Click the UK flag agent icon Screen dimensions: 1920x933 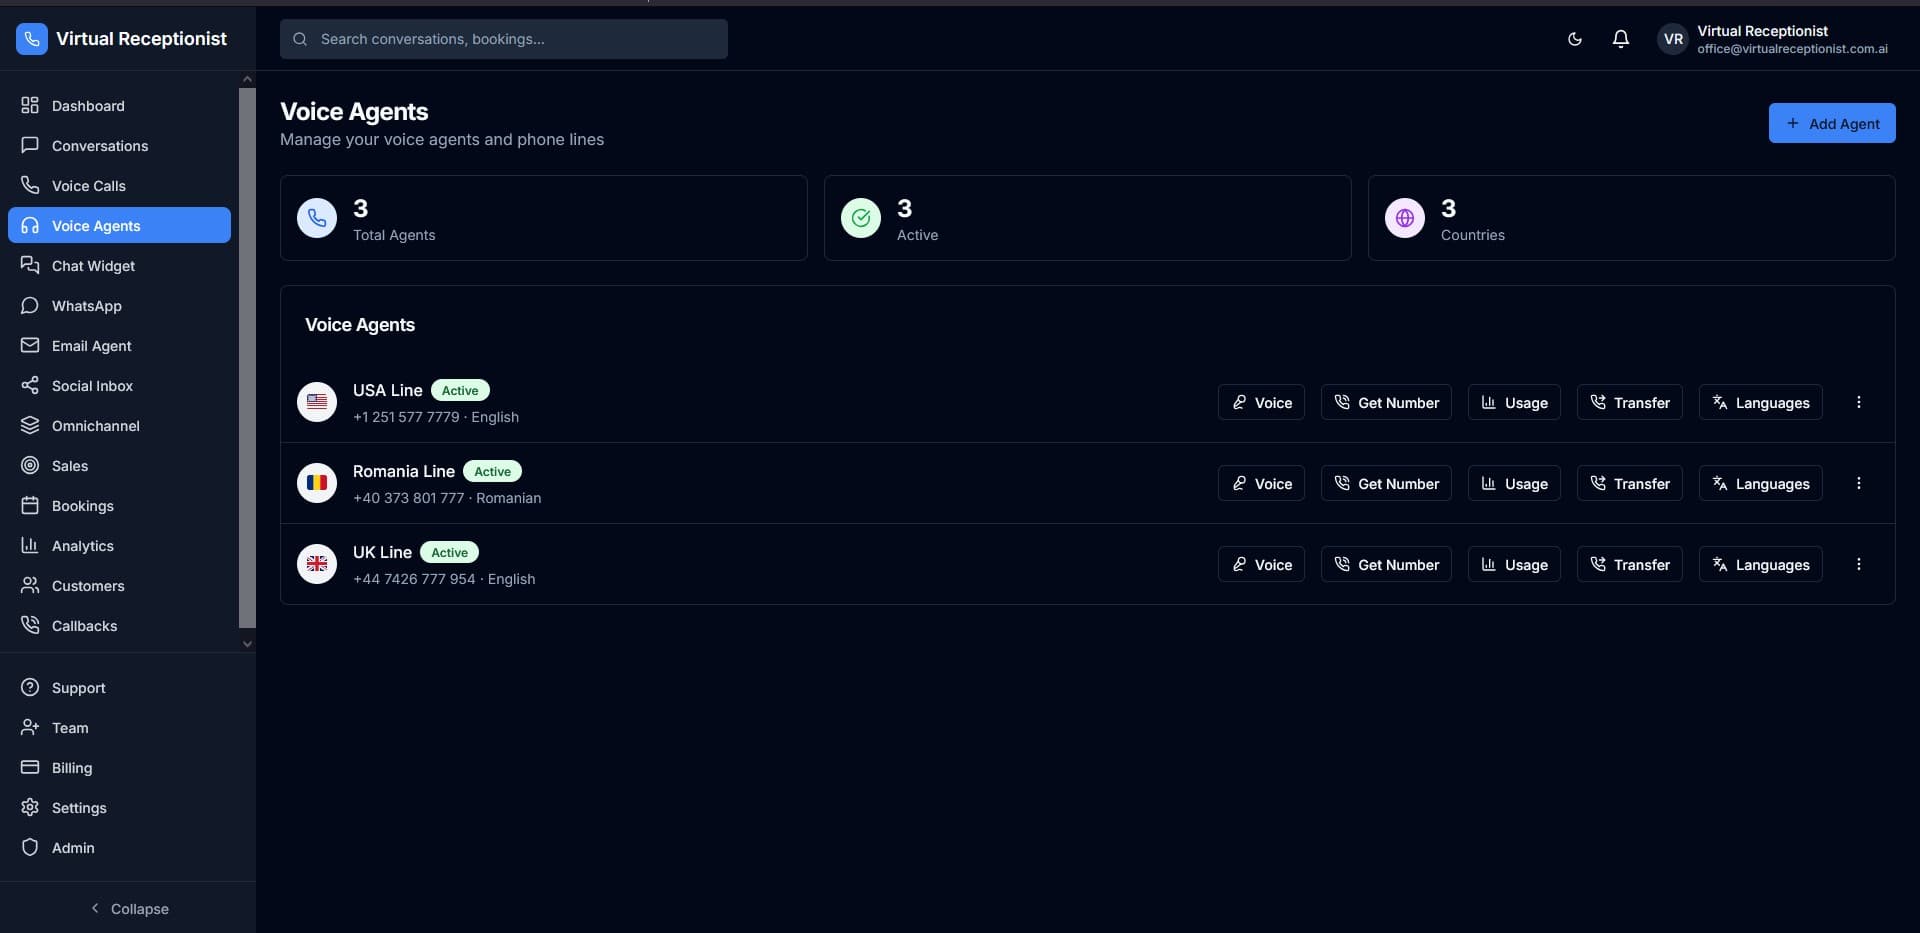point(317,564)
